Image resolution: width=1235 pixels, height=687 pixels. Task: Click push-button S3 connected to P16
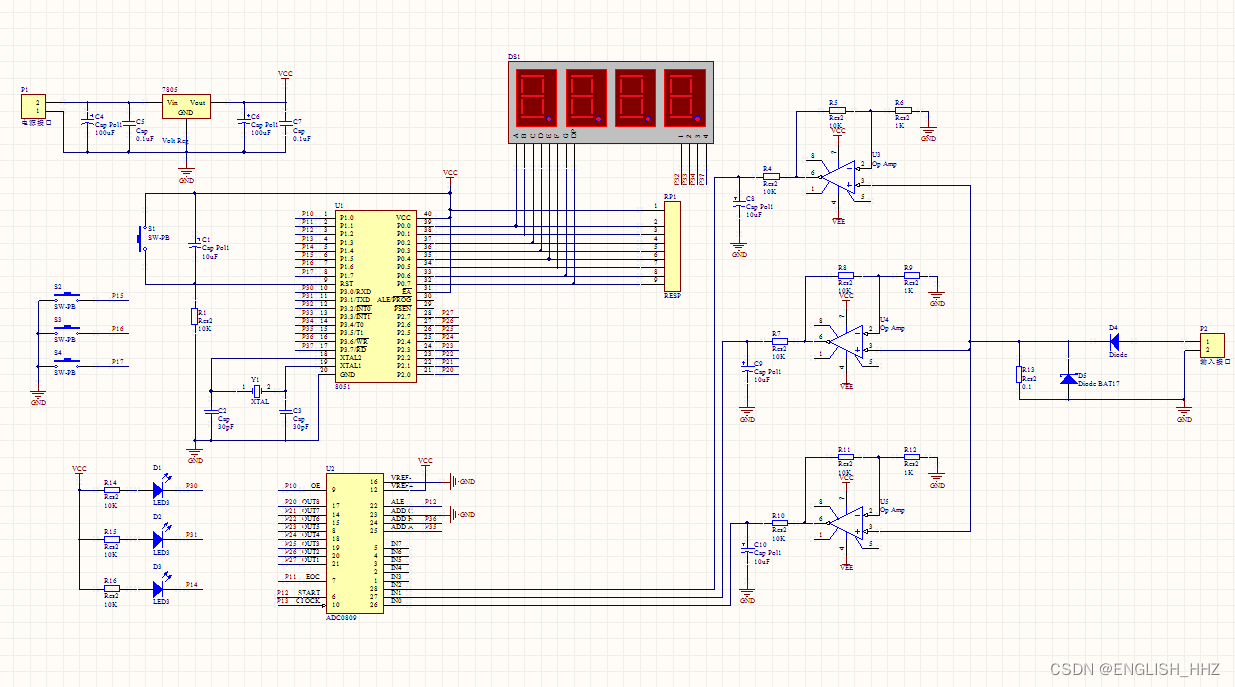pos(67,330)
